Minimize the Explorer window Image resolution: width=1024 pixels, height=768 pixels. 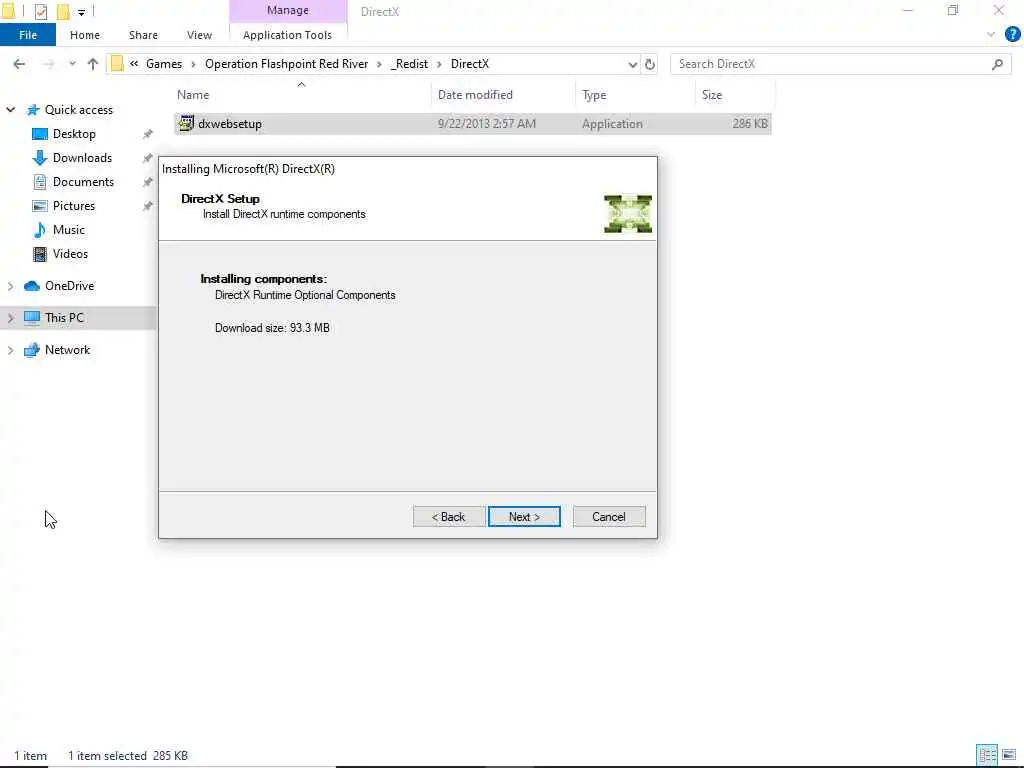coord(908,10)
